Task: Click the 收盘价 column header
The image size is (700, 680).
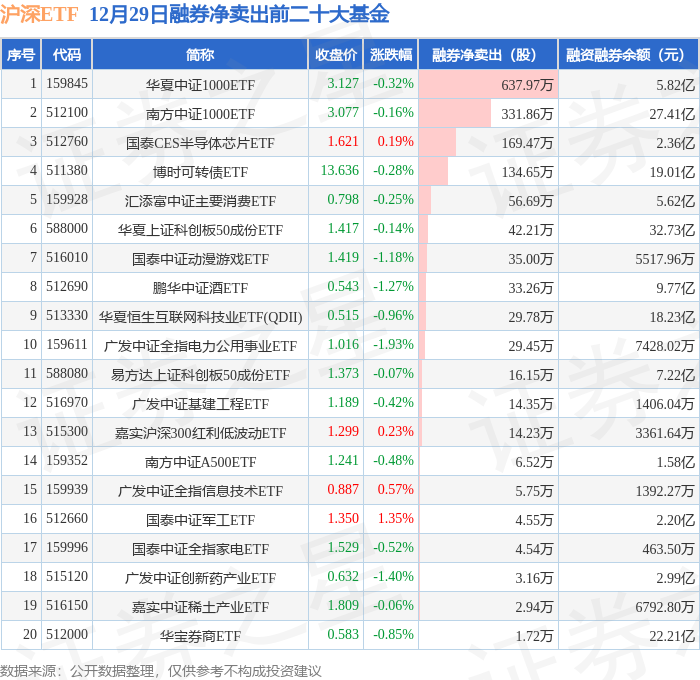Action: (336, 54)
